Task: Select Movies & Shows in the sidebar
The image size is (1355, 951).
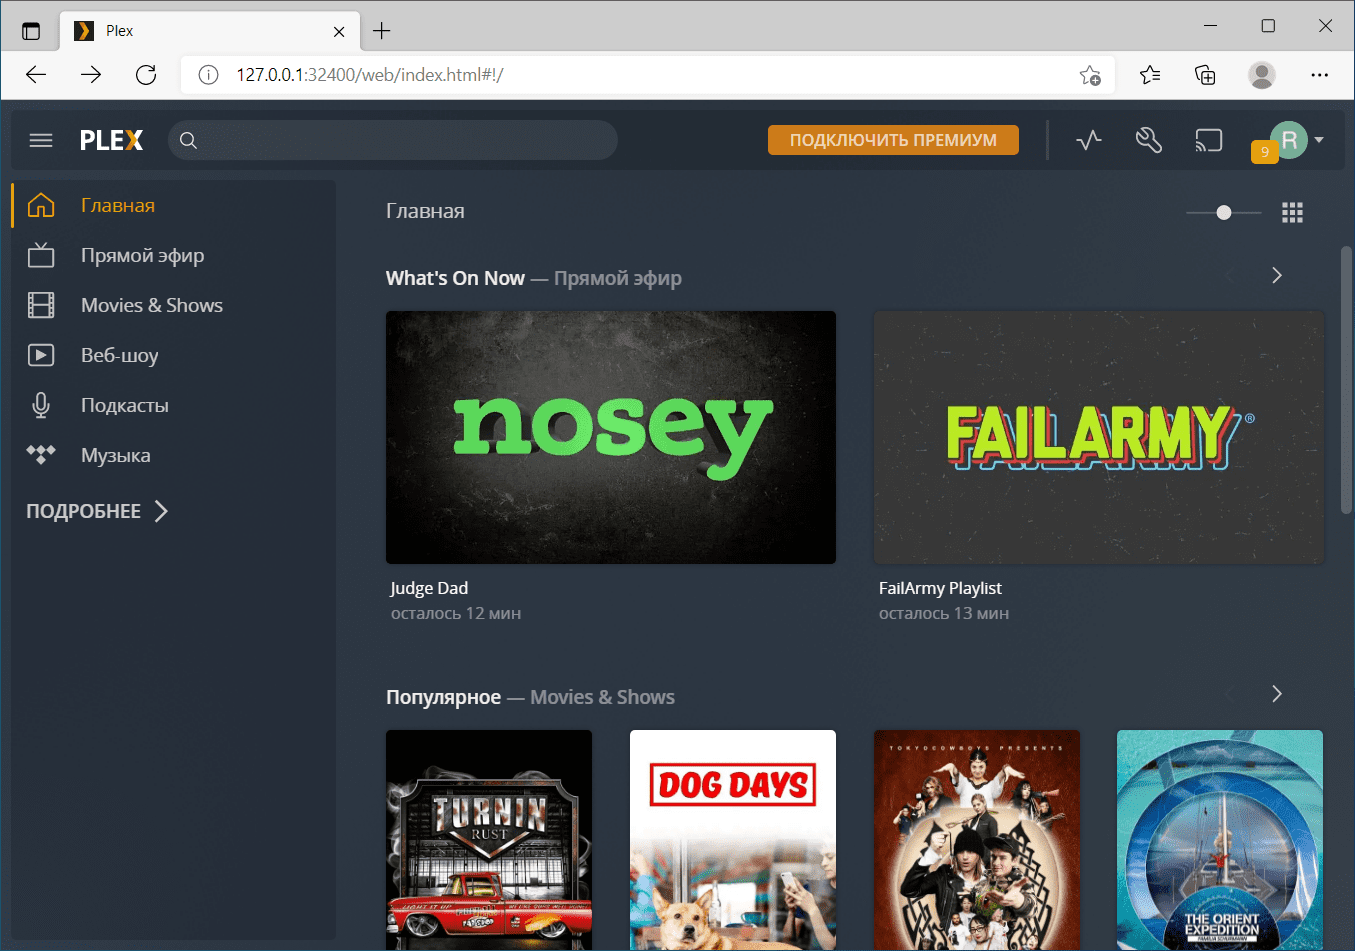Action: 152,305
